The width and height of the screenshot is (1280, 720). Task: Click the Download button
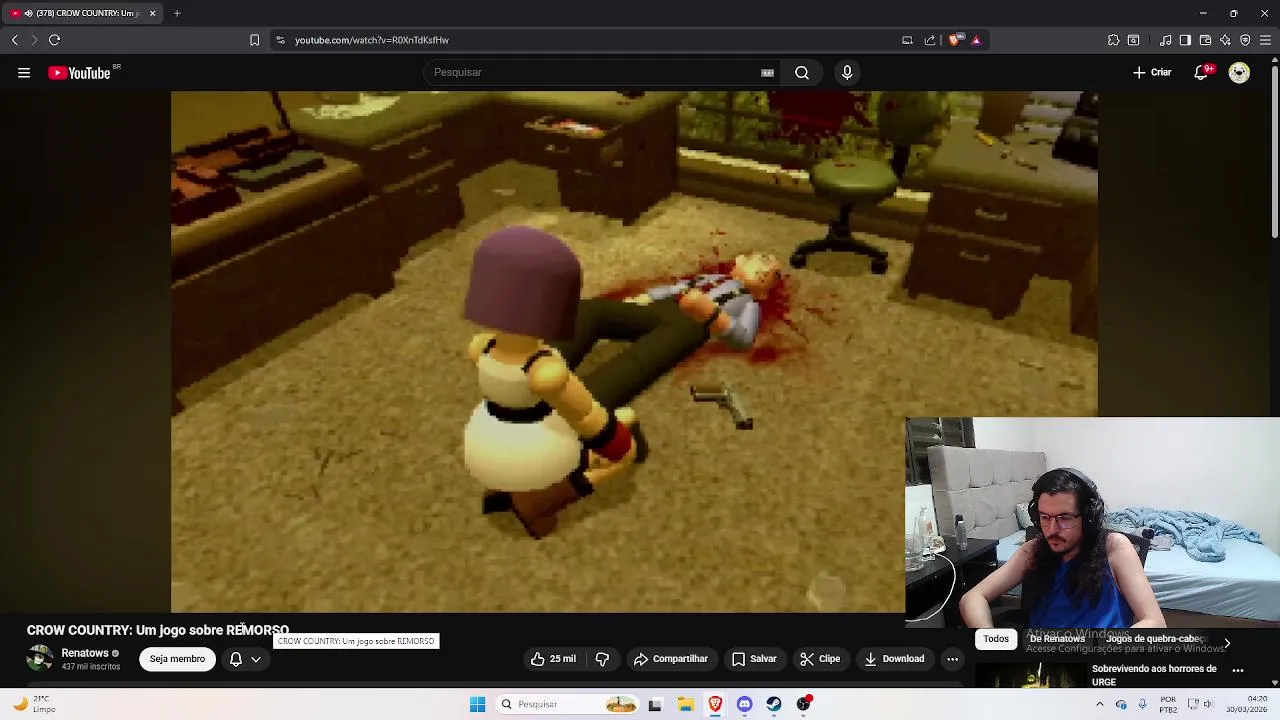pos(894,659)
